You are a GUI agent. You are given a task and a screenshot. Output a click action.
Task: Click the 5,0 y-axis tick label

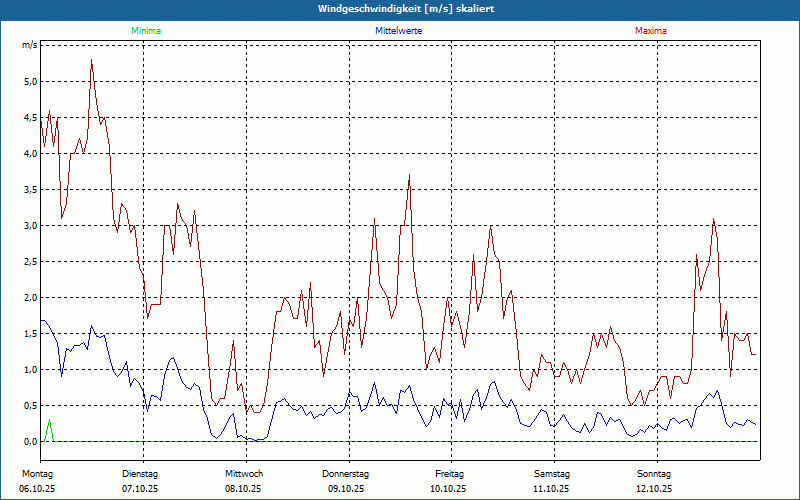[x=30, y=82]
